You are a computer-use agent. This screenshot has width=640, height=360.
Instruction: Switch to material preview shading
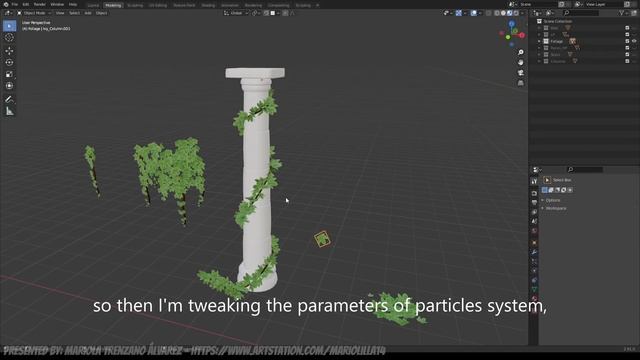coord(509,13)
